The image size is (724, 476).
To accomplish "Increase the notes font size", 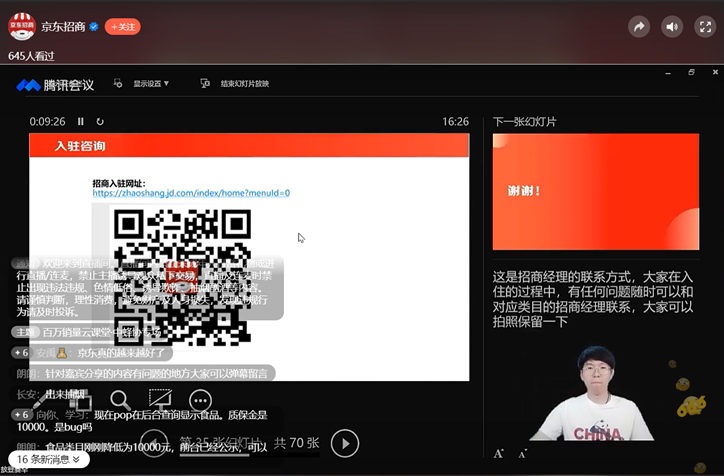I will tap(498, 454).
